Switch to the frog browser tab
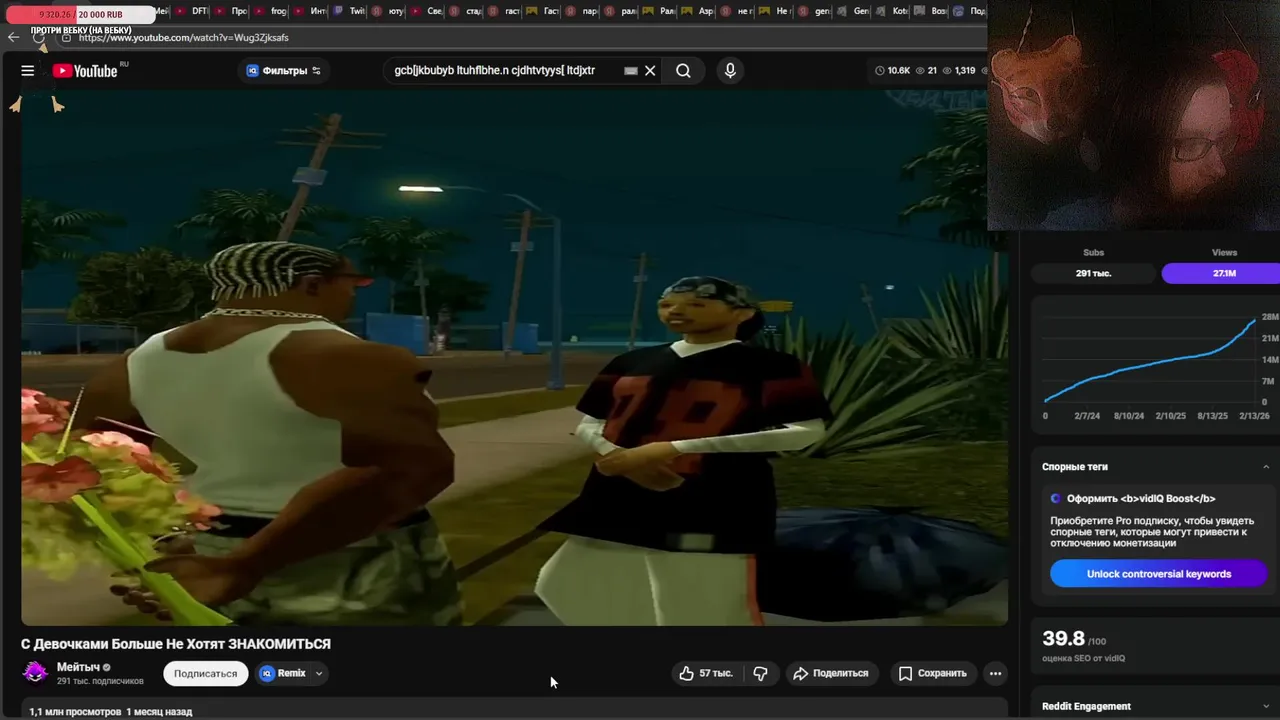1280x720 pixels. click(271, 11)
